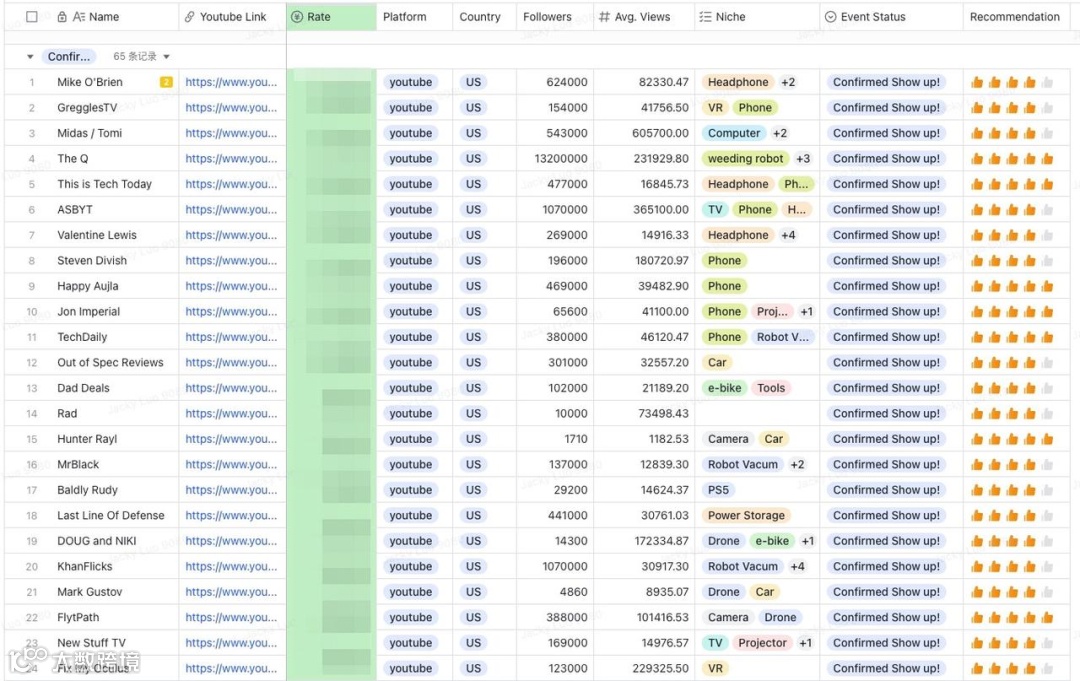Select the Name column header
Screen dimensions: 1080x681
(104, 17)
